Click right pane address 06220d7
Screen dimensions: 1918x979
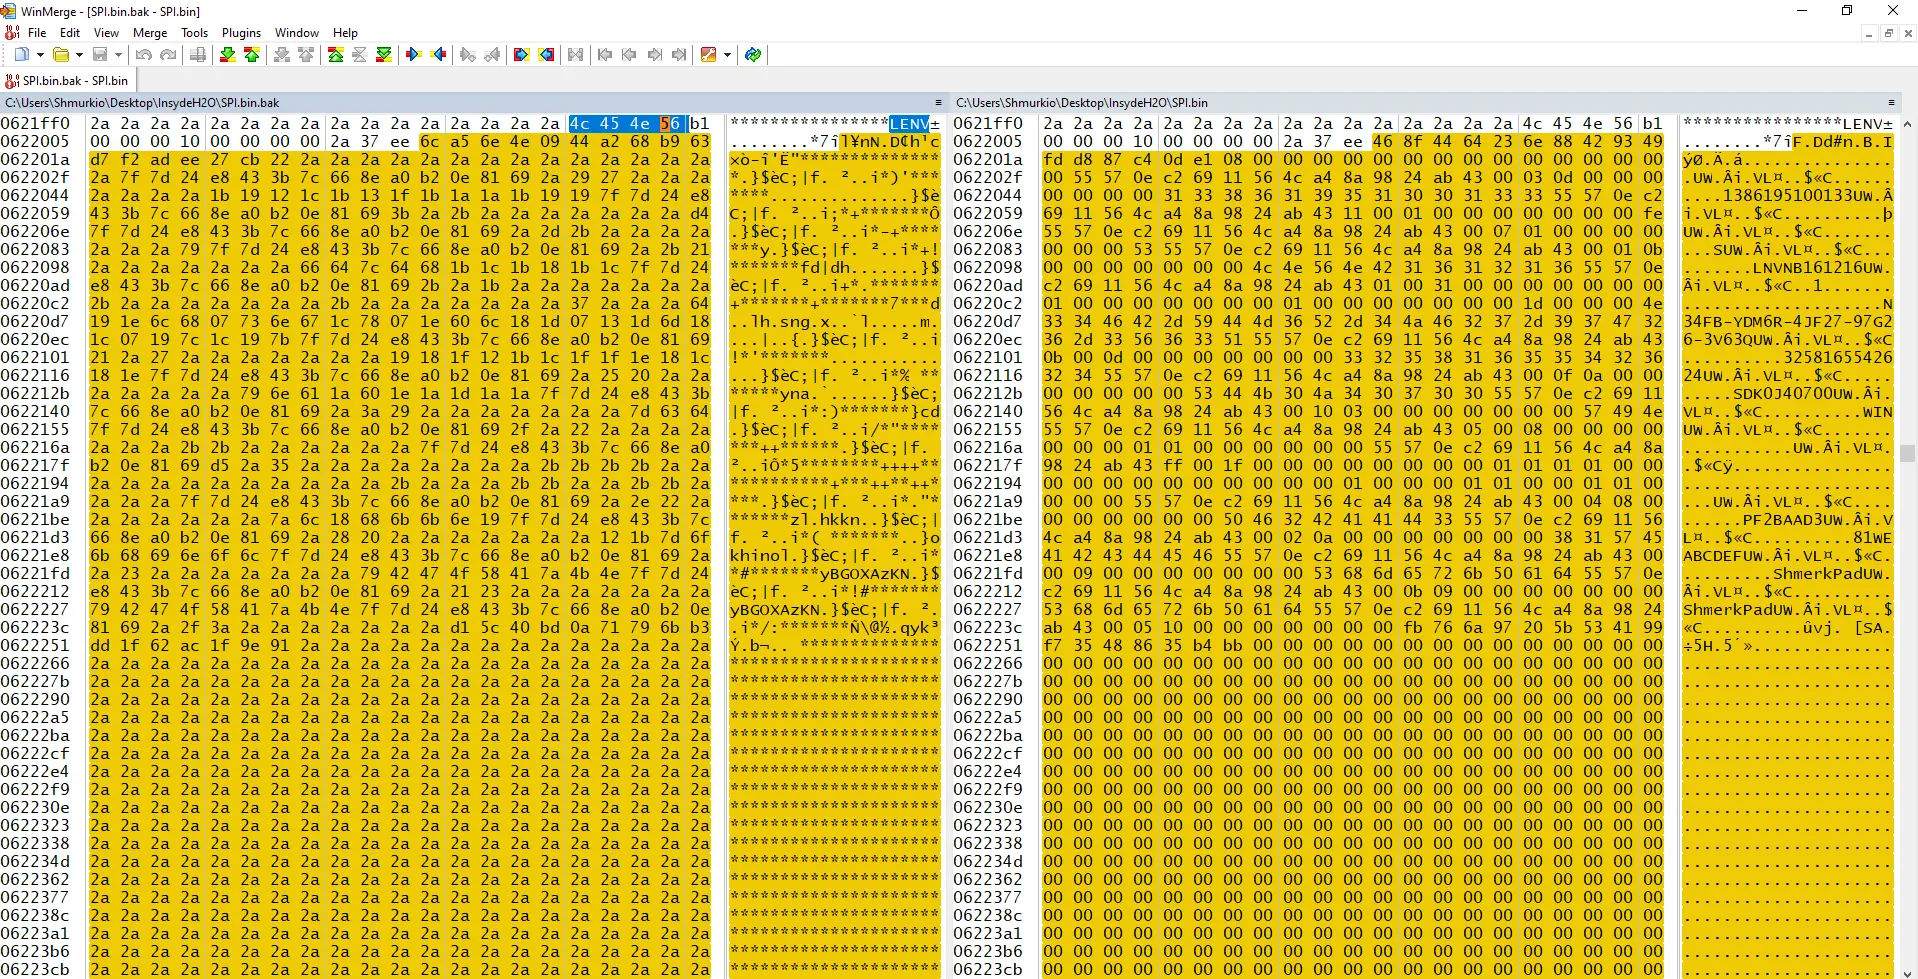987,322
